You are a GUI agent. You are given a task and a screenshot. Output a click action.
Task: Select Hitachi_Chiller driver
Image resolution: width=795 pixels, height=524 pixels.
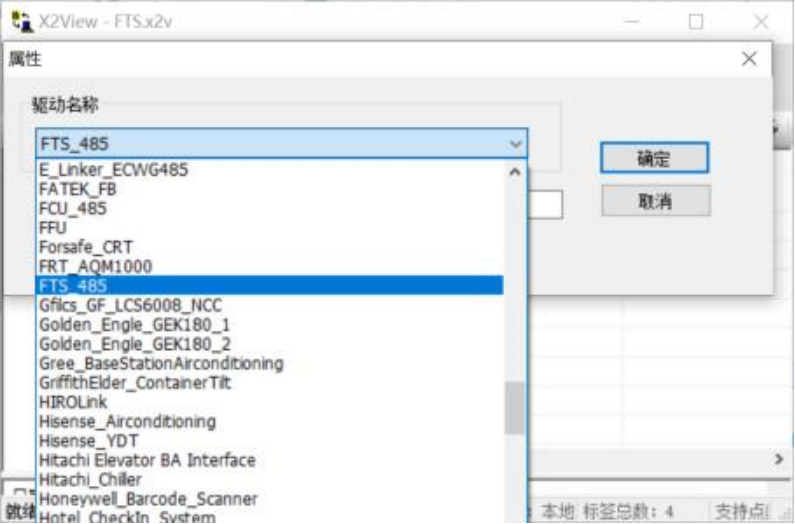[x=270, y=479]
